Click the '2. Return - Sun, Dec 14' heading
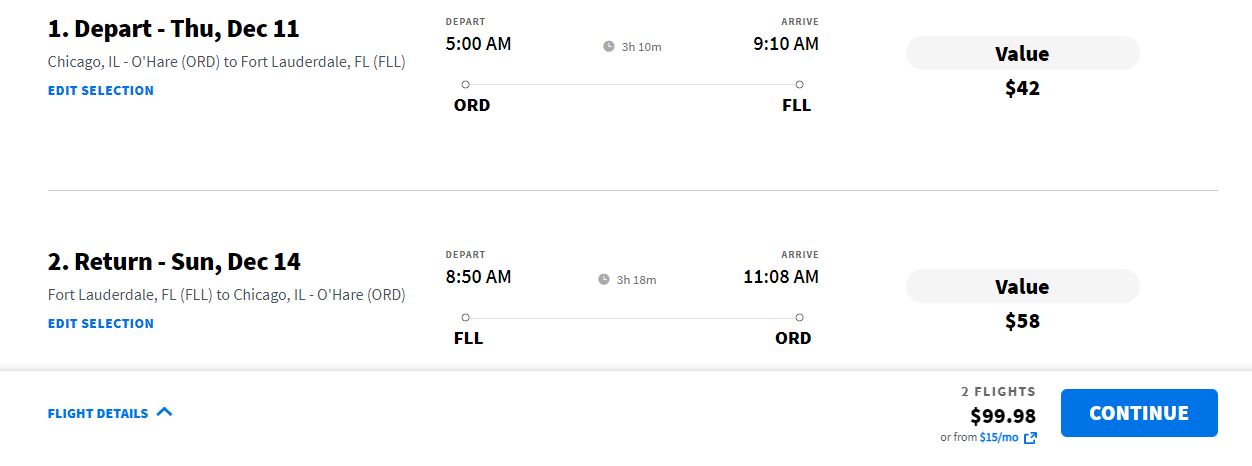The image size is (1252, 466). tap(174, 262)
